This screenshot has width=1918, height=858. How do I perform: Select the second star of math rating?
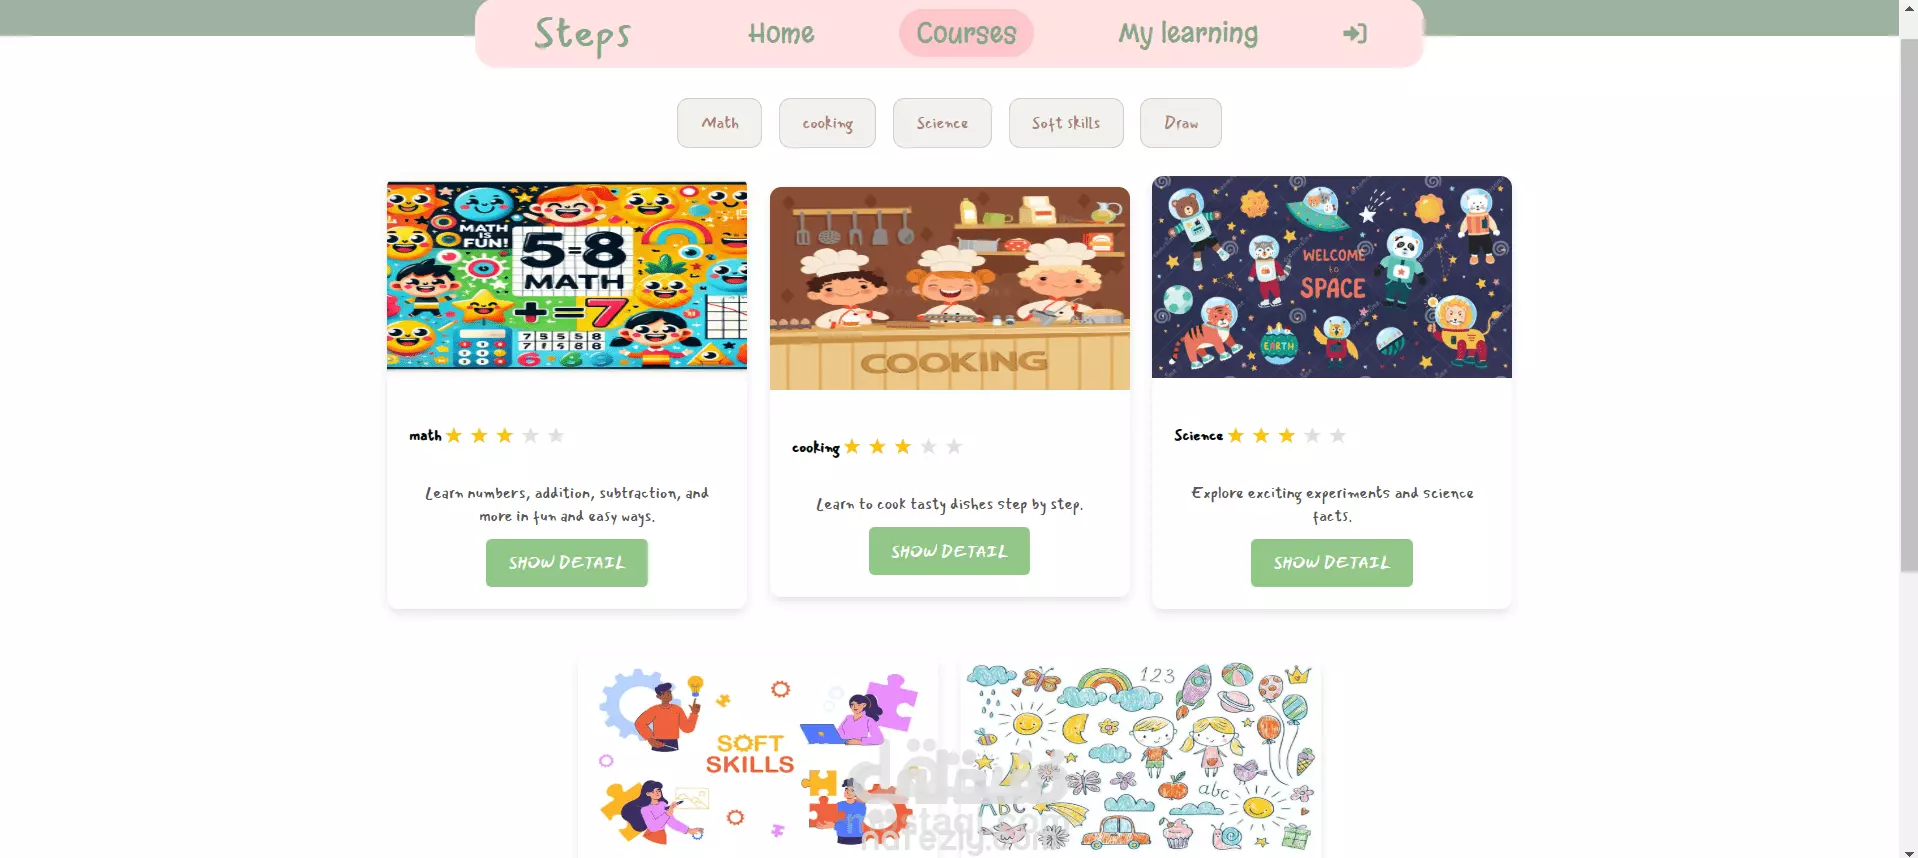pos(479,435)
